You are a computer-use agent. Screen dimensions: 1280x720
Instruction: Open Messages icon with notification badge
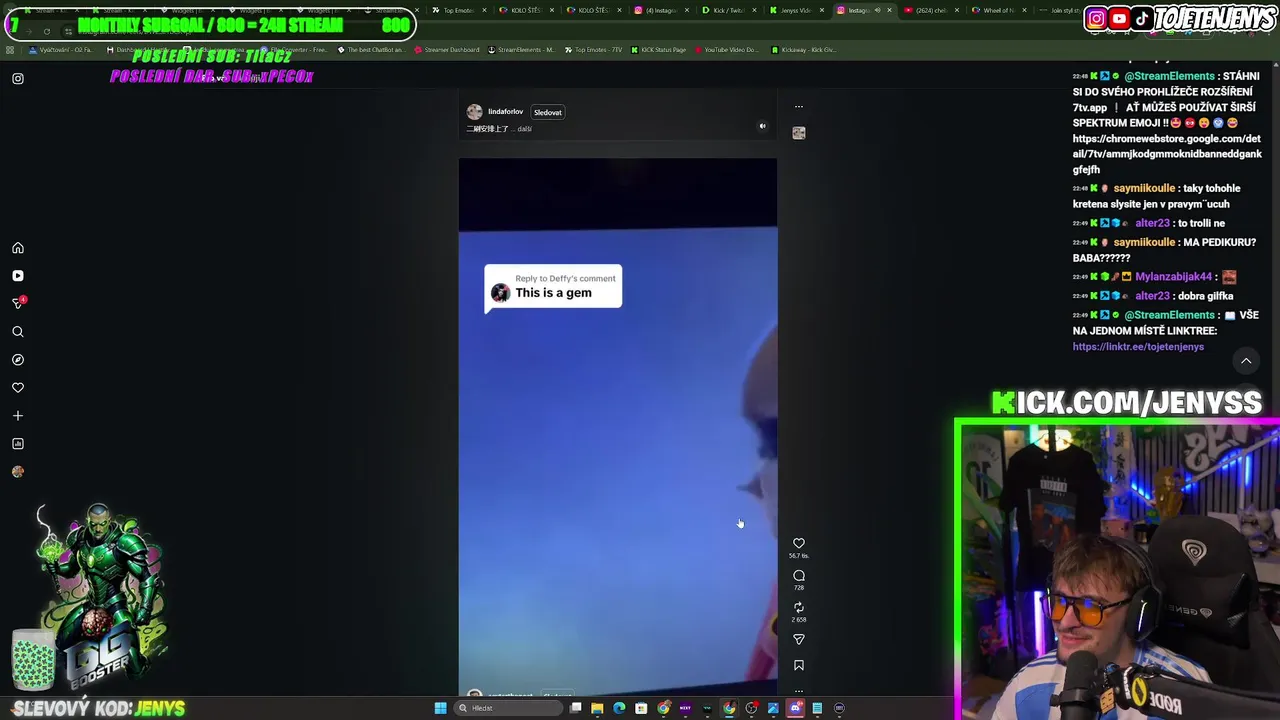point(18,303)
